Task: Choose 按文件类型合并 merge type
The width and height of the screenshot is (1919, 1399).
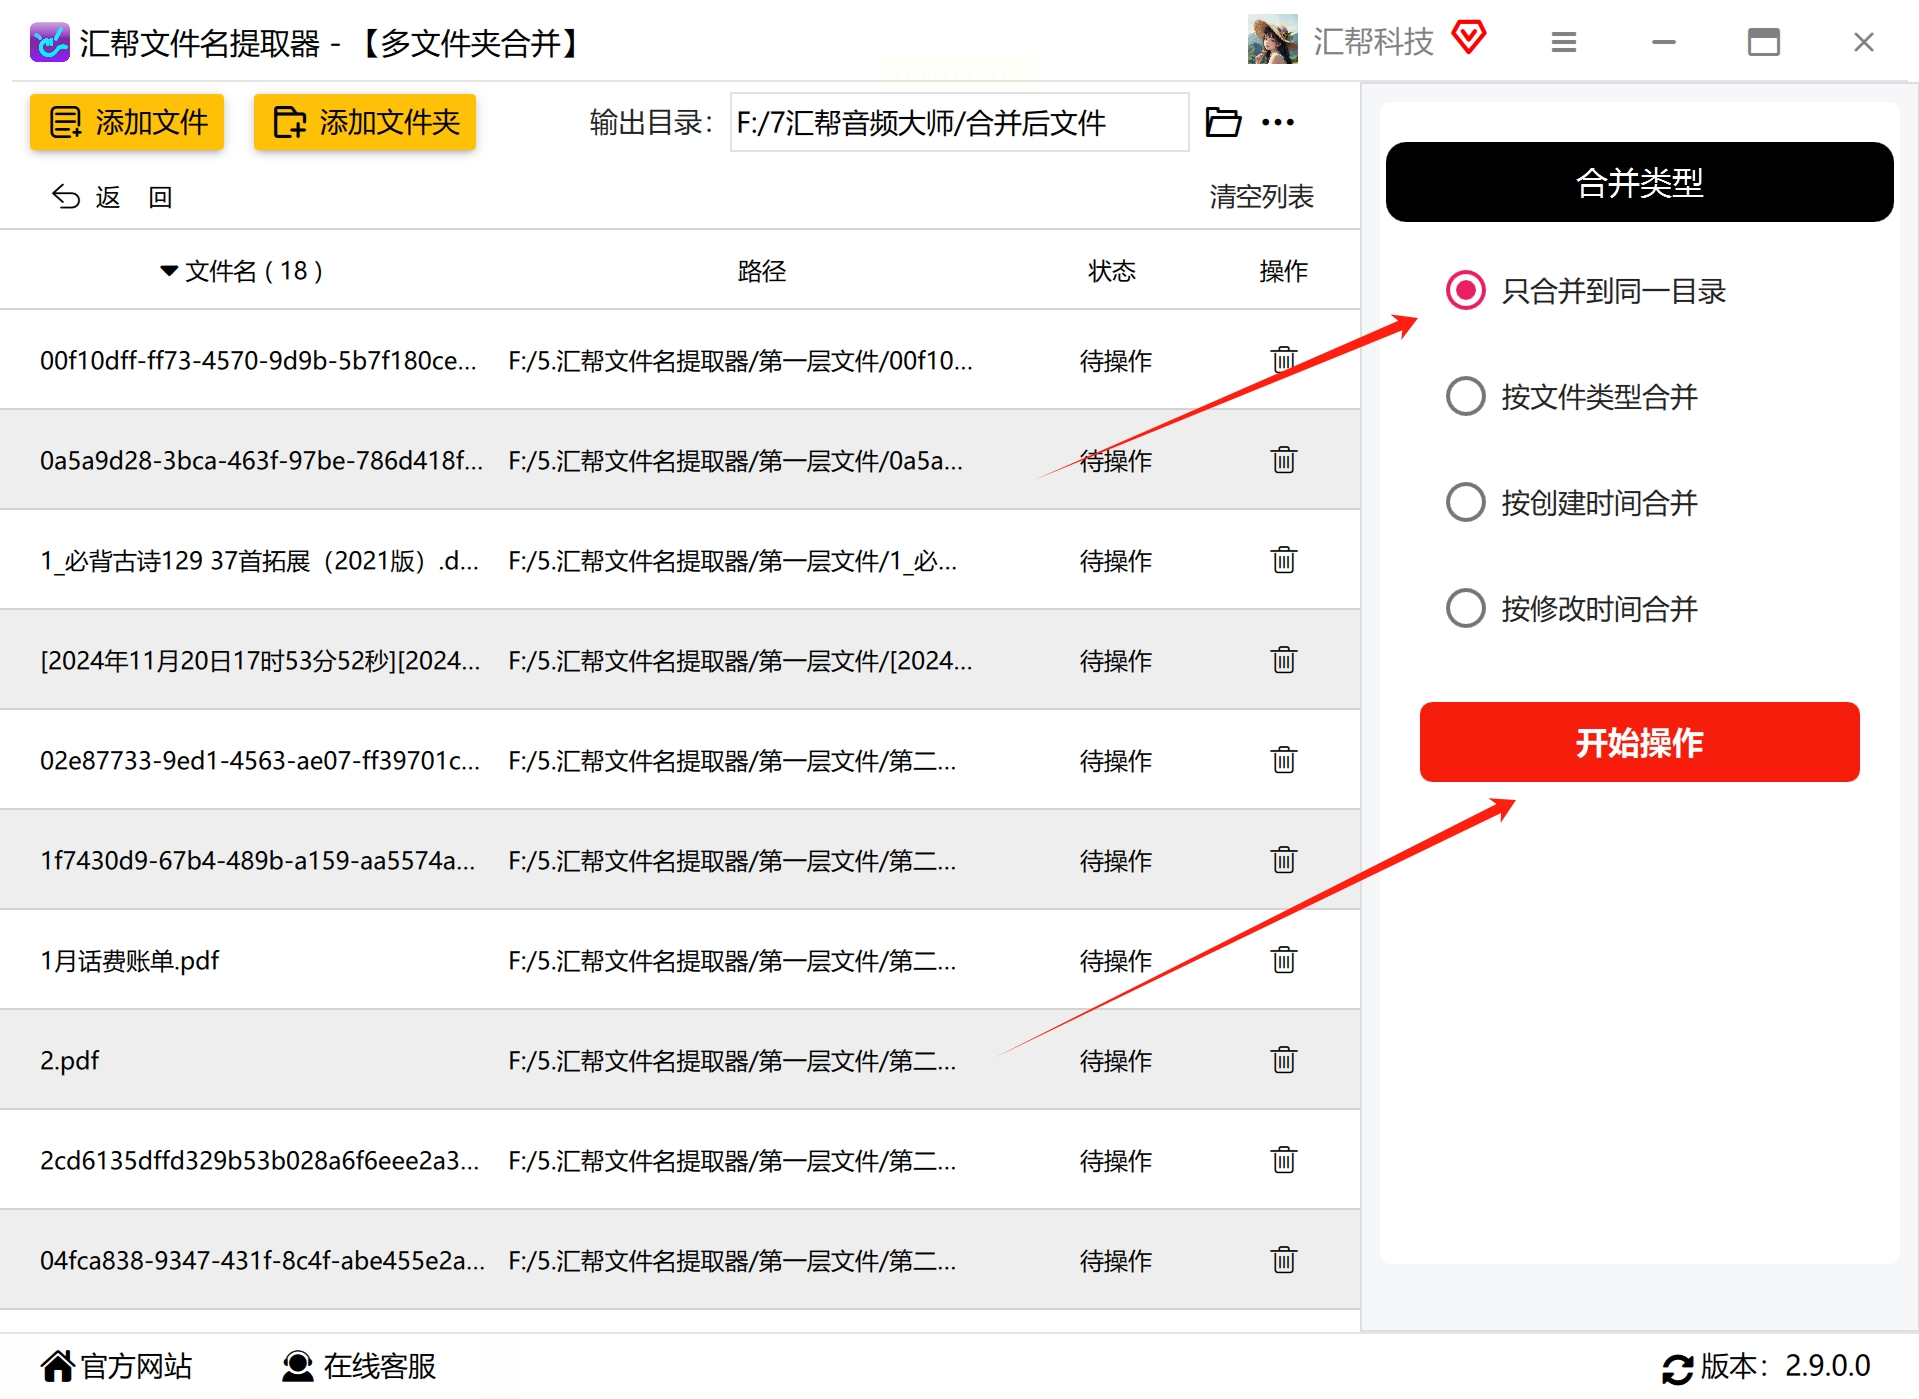Action: tap(1466, 397)
